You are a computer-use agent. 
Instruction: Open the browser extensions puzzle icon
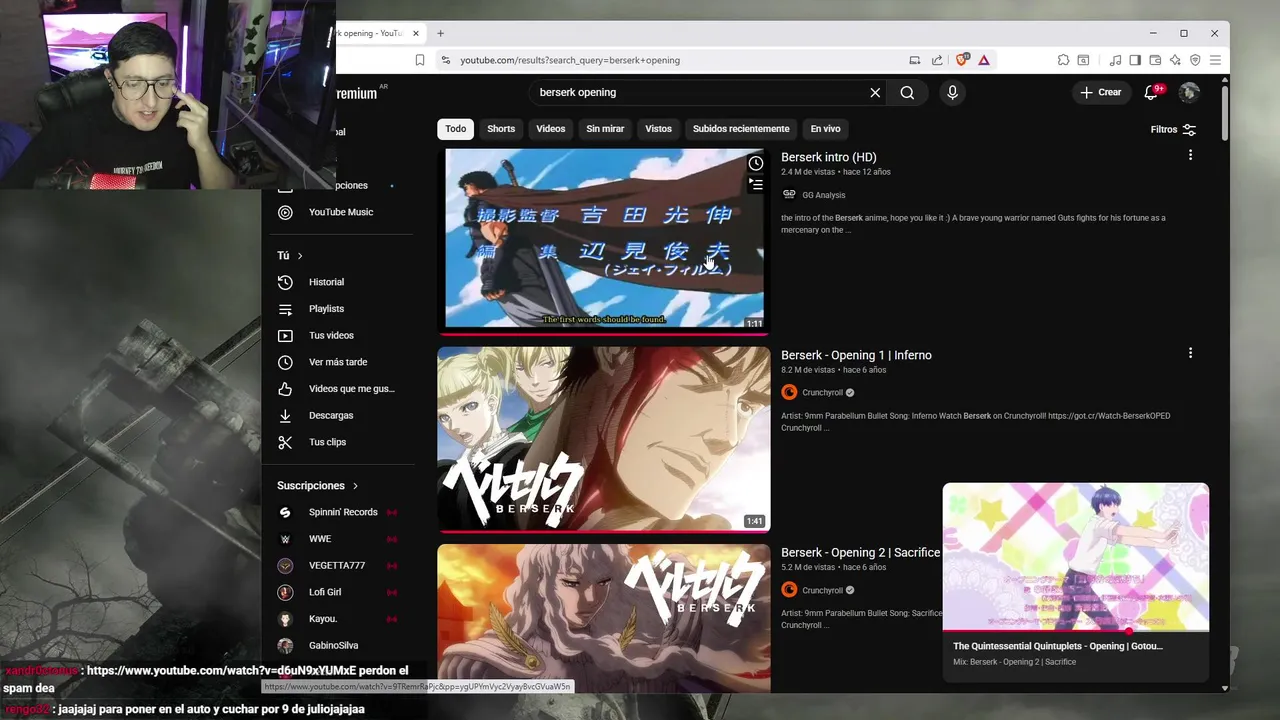point(1063,60)
